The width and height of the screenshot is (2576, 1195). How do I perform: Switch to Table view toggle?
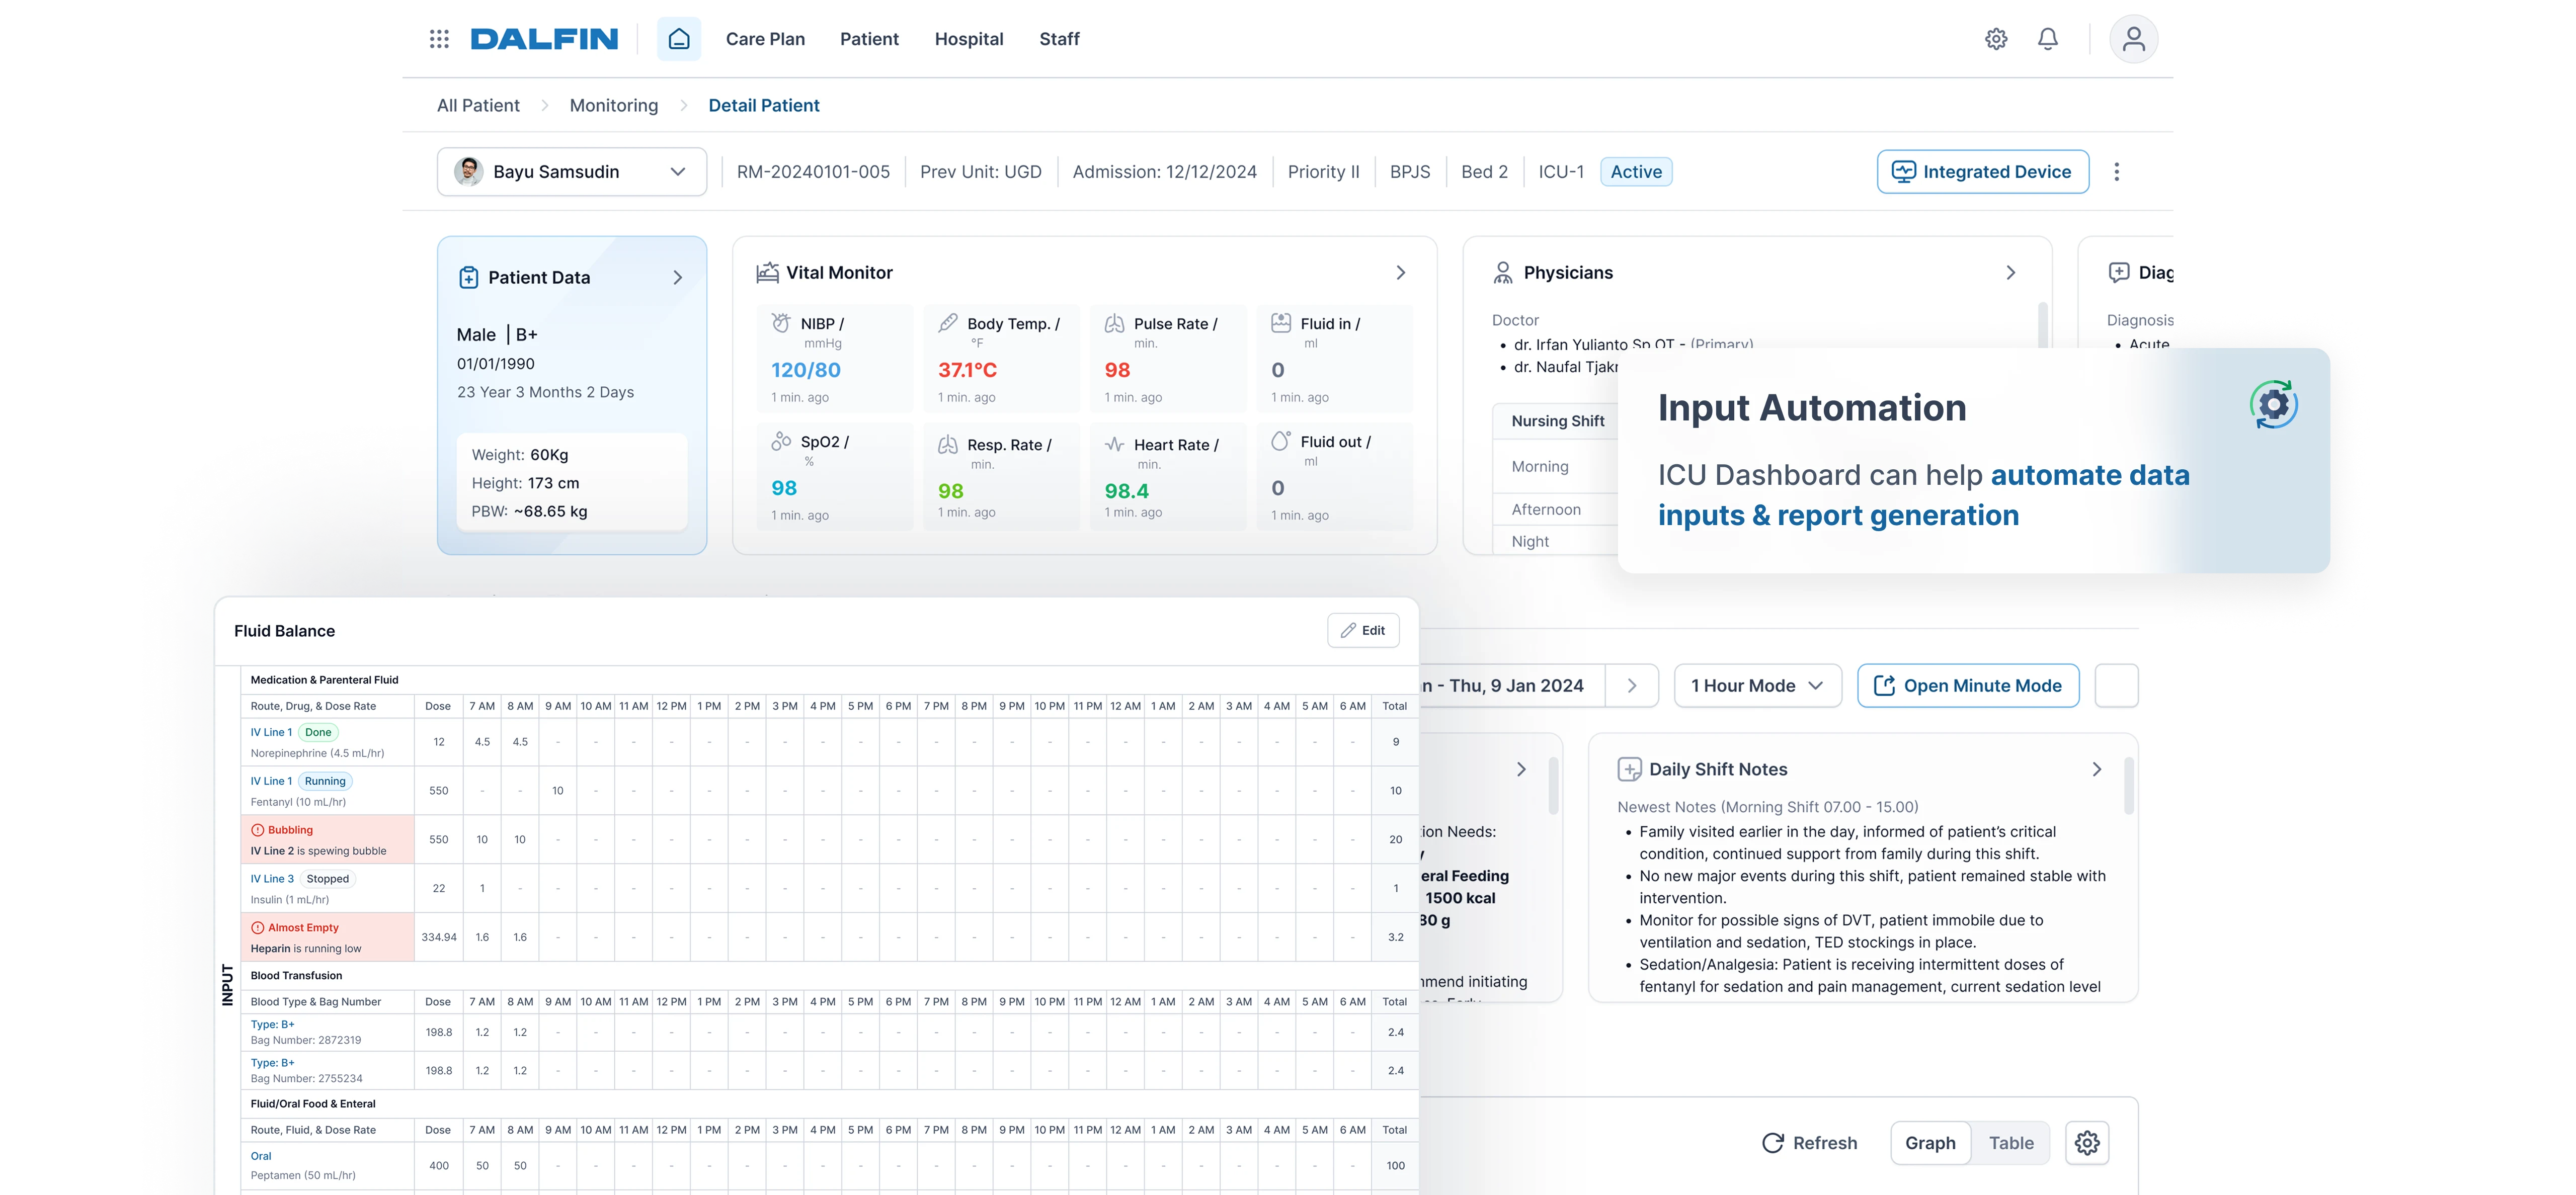coord(2011,1143)
